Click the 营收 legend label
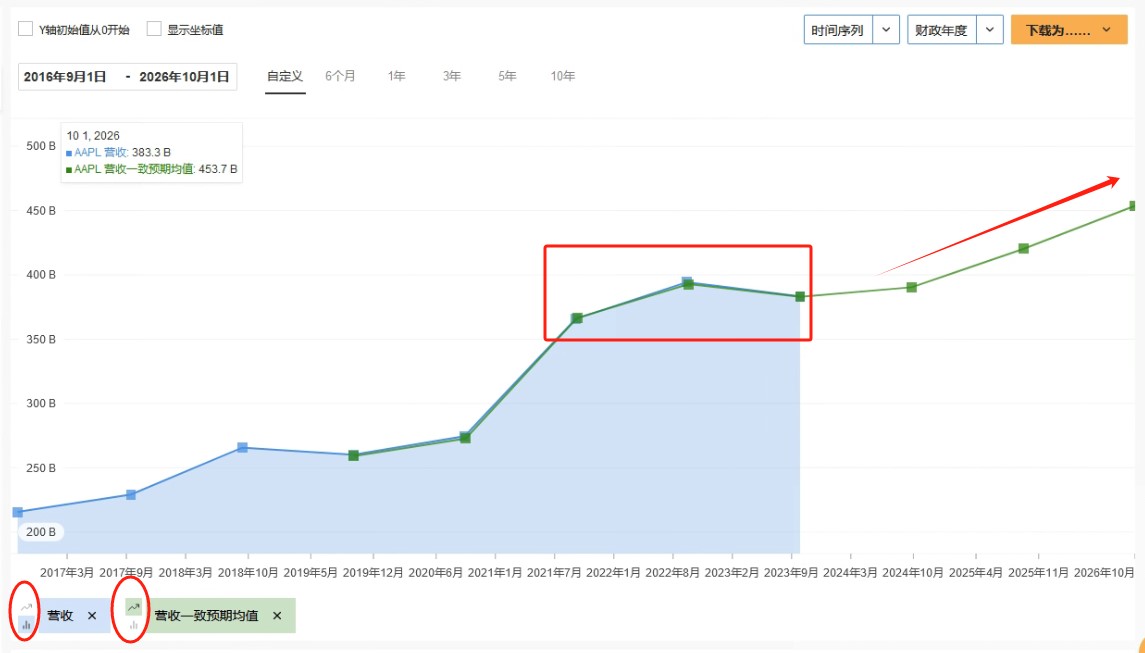 point(60,616)
